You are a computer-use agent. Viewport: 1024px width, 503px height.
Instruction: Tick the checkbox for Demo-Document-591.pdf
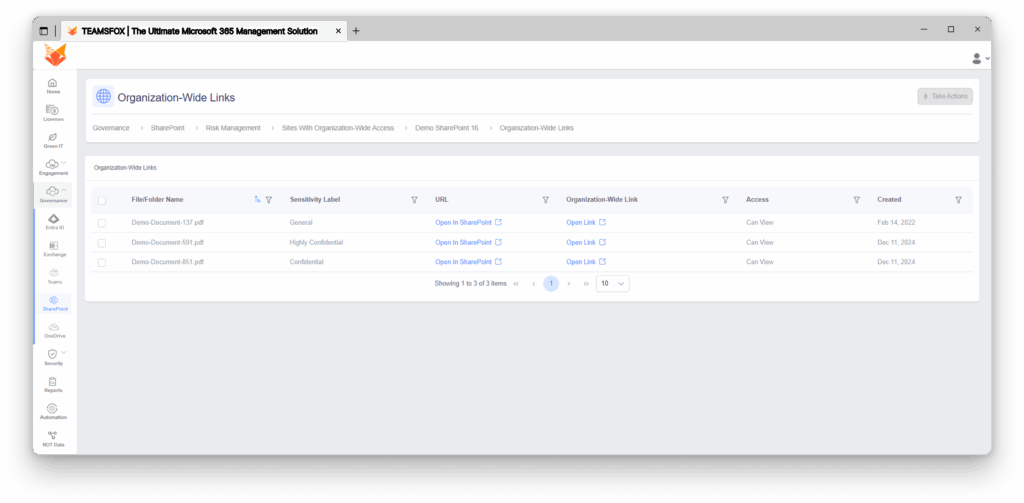click(x=102, y=242)
